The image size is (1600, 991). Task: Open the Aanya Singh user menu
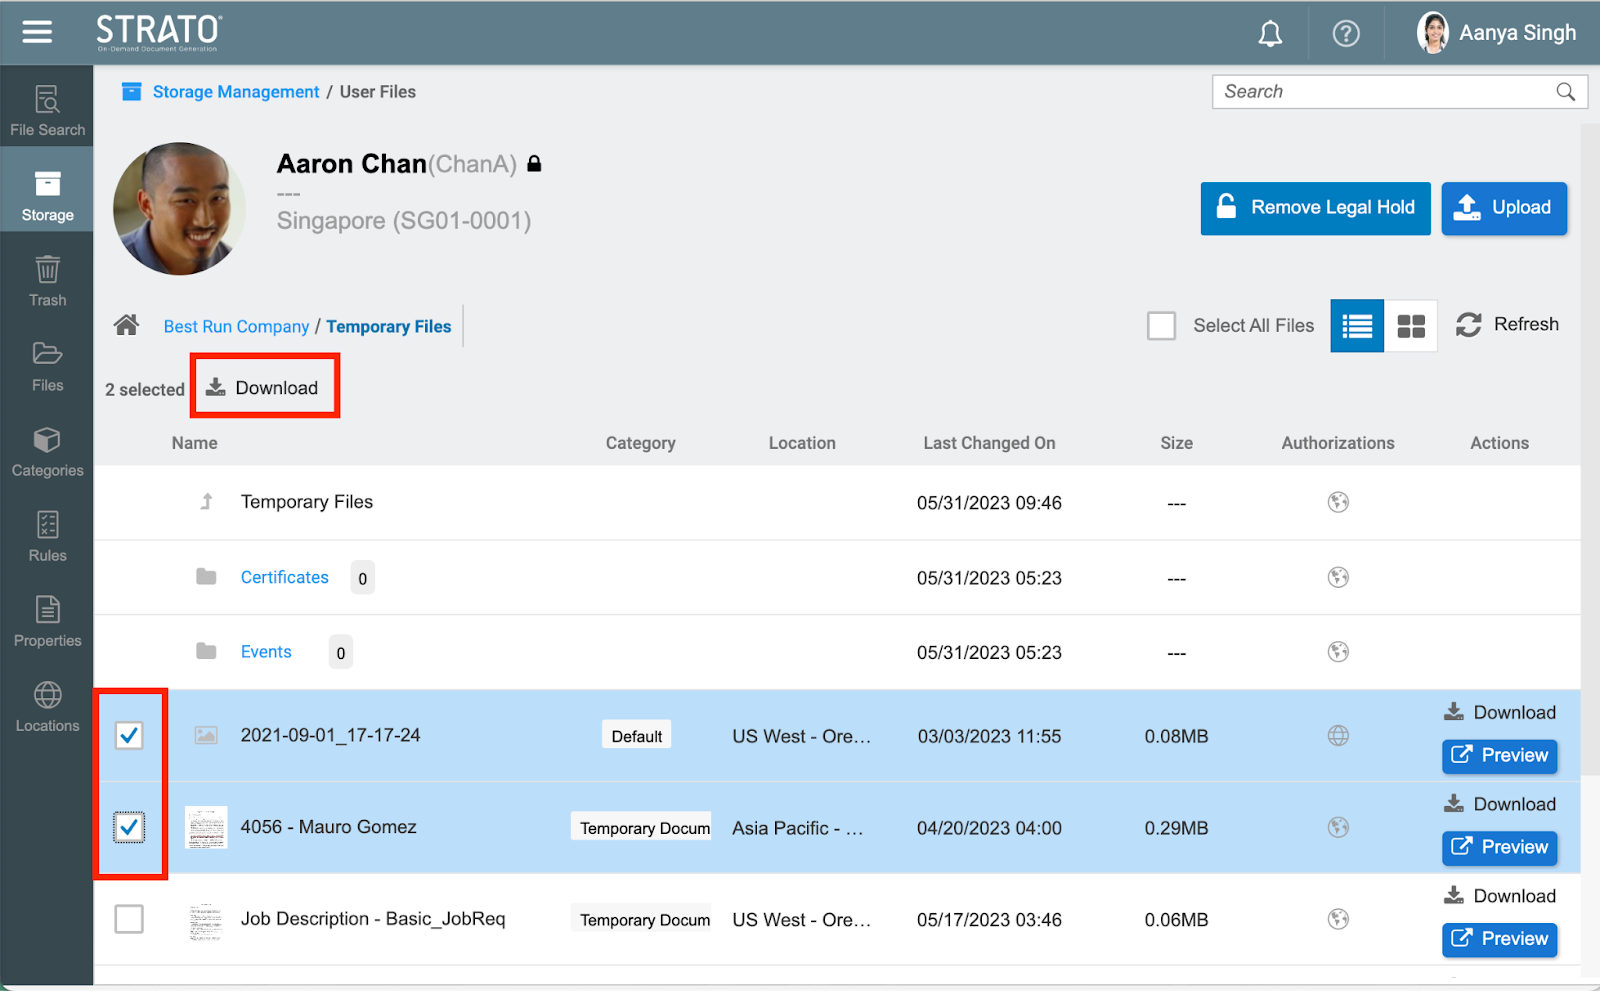[x=1496, y=33]
